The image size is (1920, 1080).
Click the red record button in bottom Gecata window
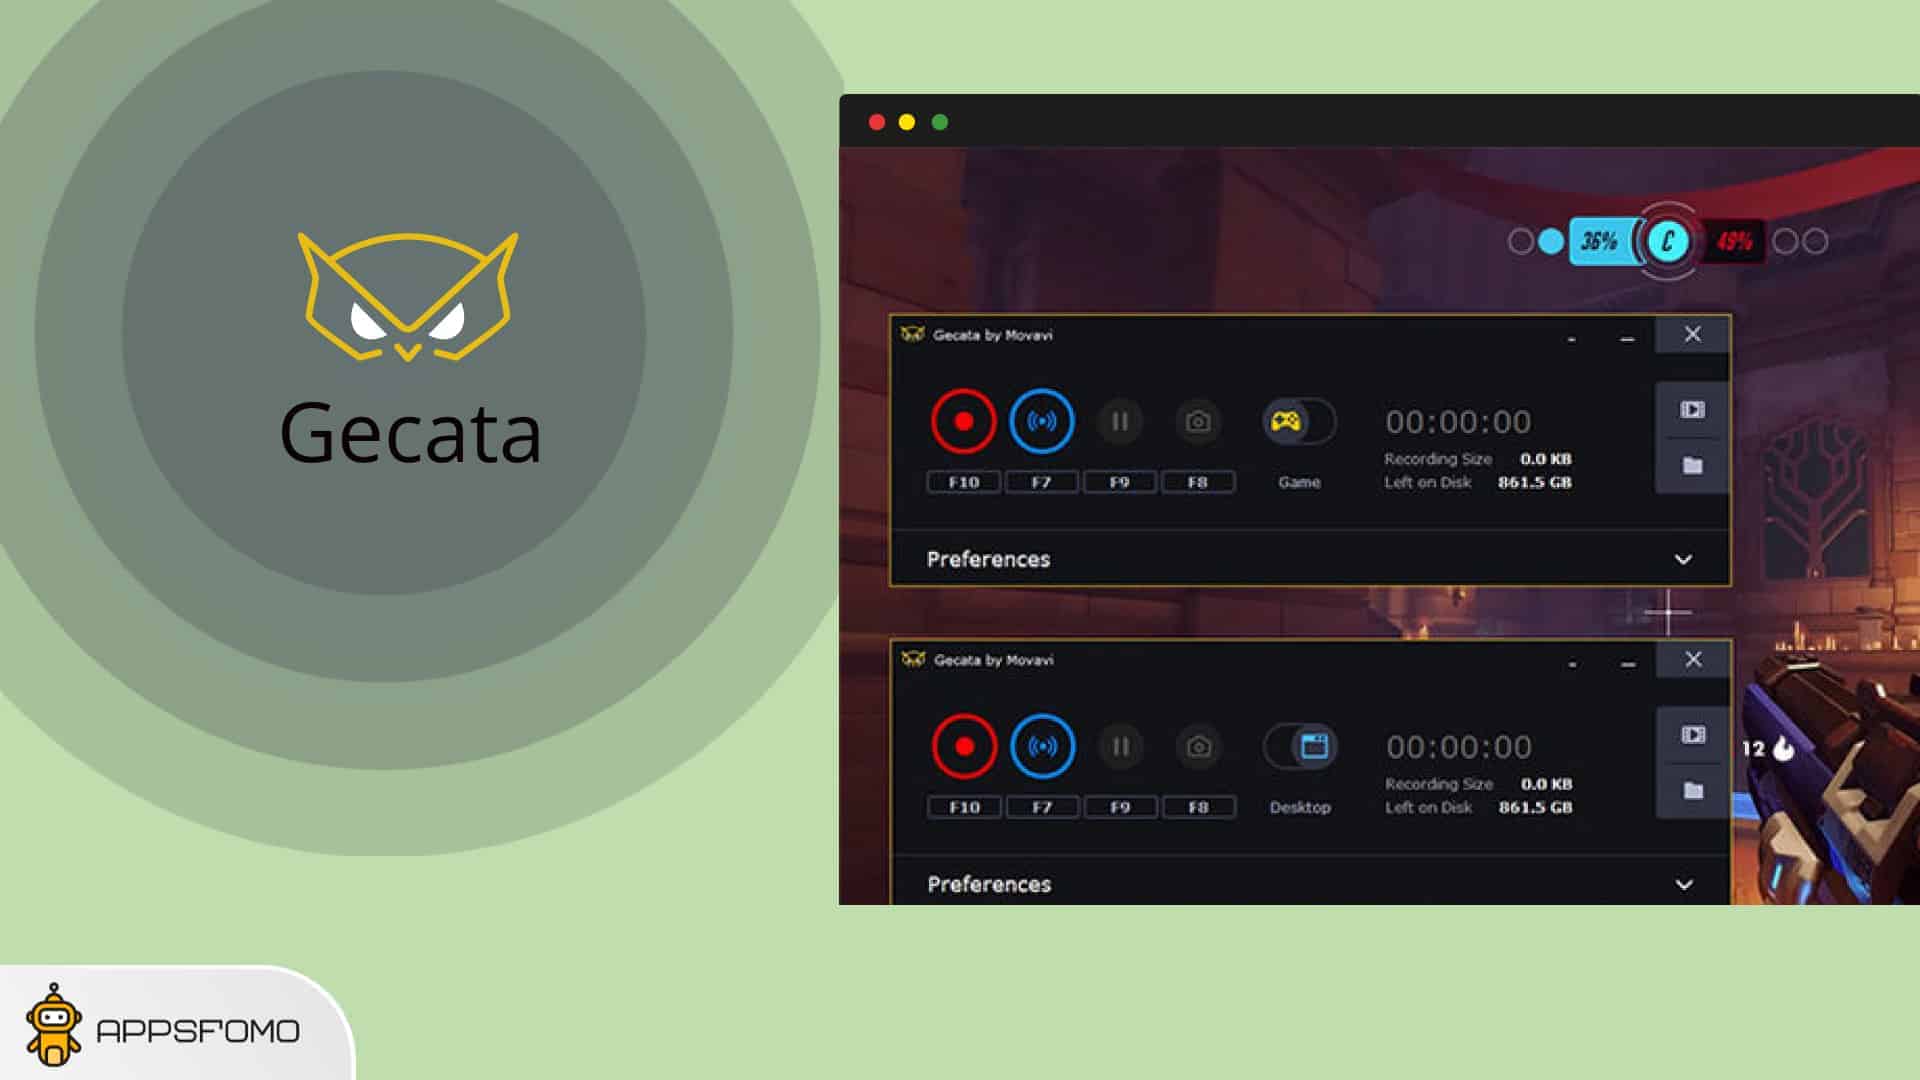pyautogui.click(x=964, y=746)
